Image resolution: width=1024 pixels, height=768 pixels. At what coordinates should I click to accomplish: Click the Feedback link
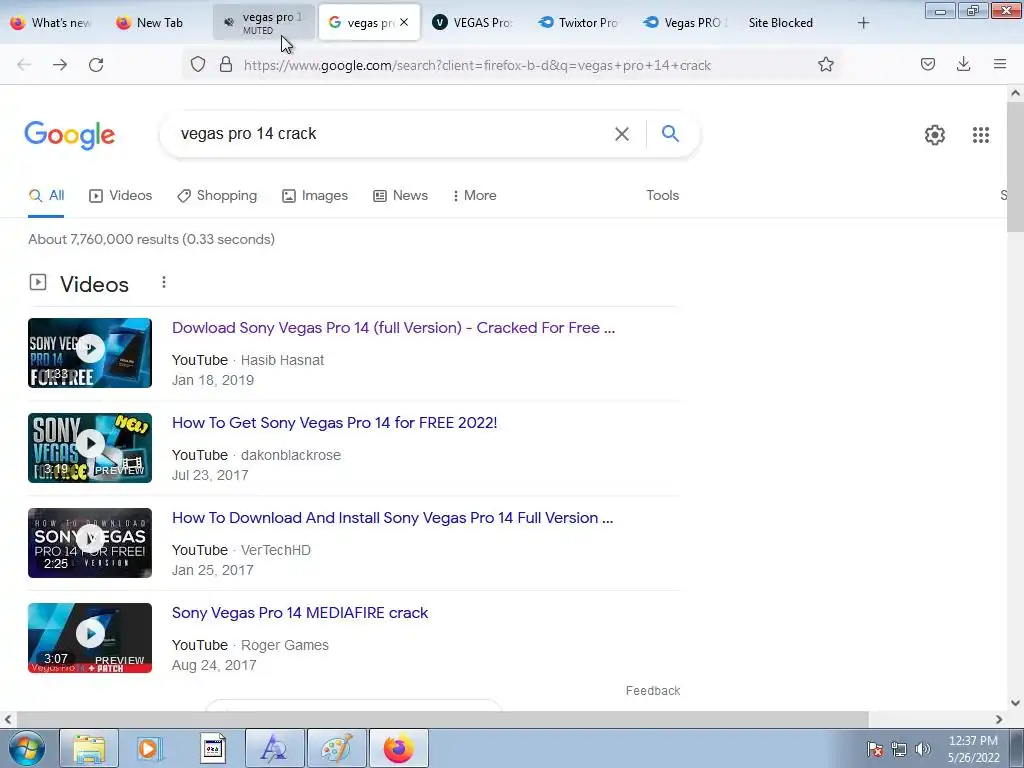pos(652,691)
